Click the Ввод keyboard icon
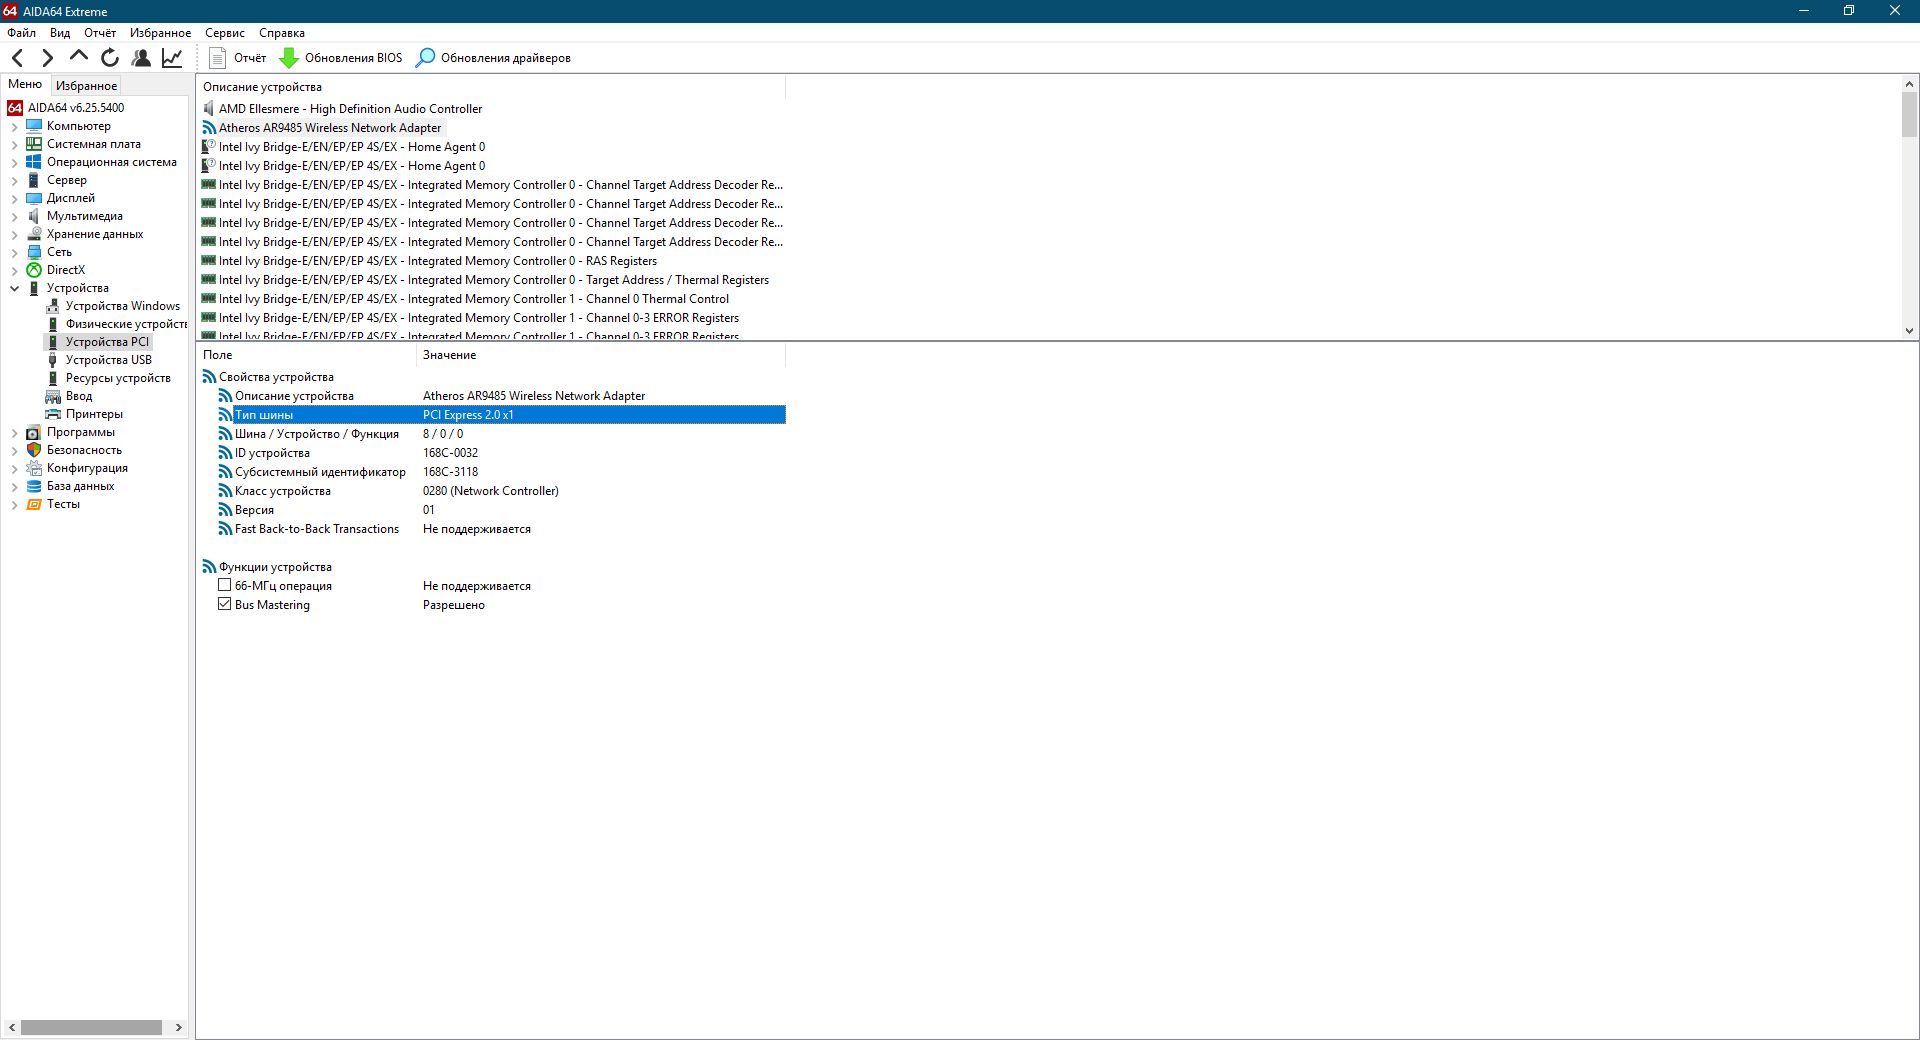Viewport: 1920px width, 1040px height. 53,396
